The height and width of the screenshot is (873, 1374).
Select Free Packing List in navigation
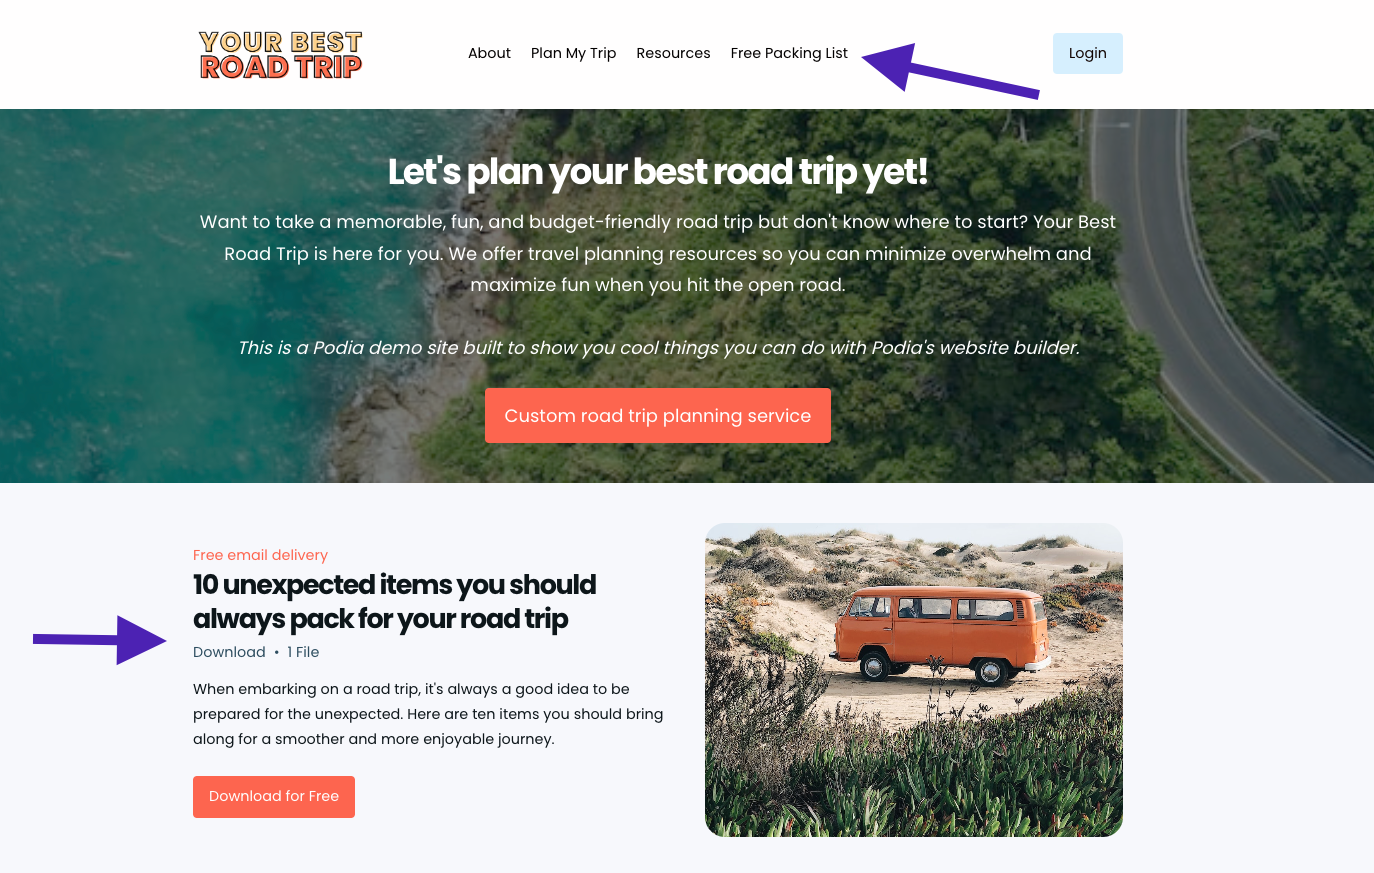[789, 53]
